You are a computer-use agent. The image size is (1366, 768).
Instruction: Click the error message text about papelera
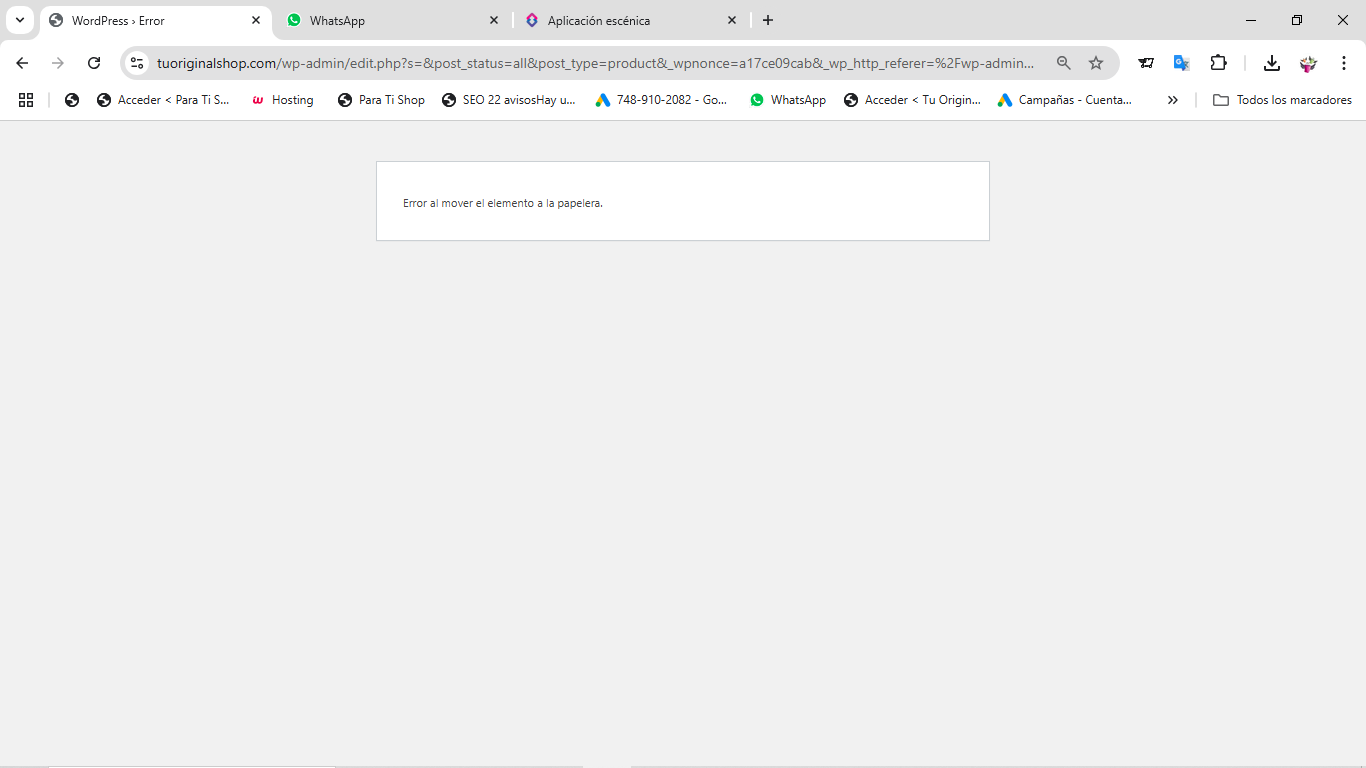point(503,203)
